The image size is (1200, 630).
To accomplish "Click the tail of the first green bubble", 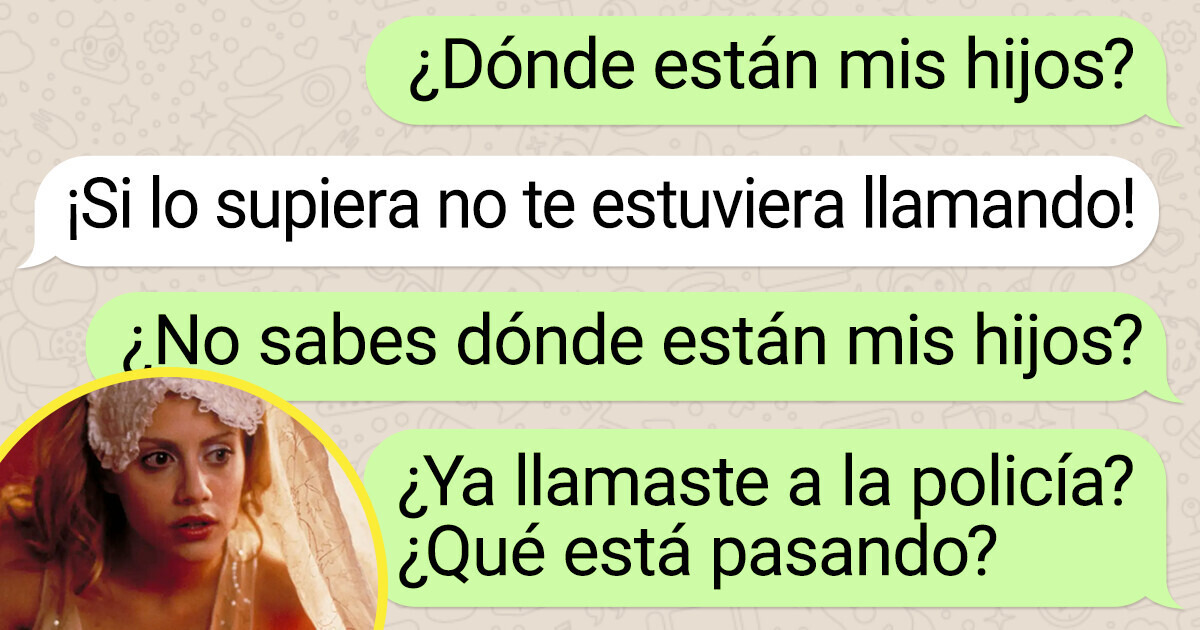I will [x=1173, y=118].
